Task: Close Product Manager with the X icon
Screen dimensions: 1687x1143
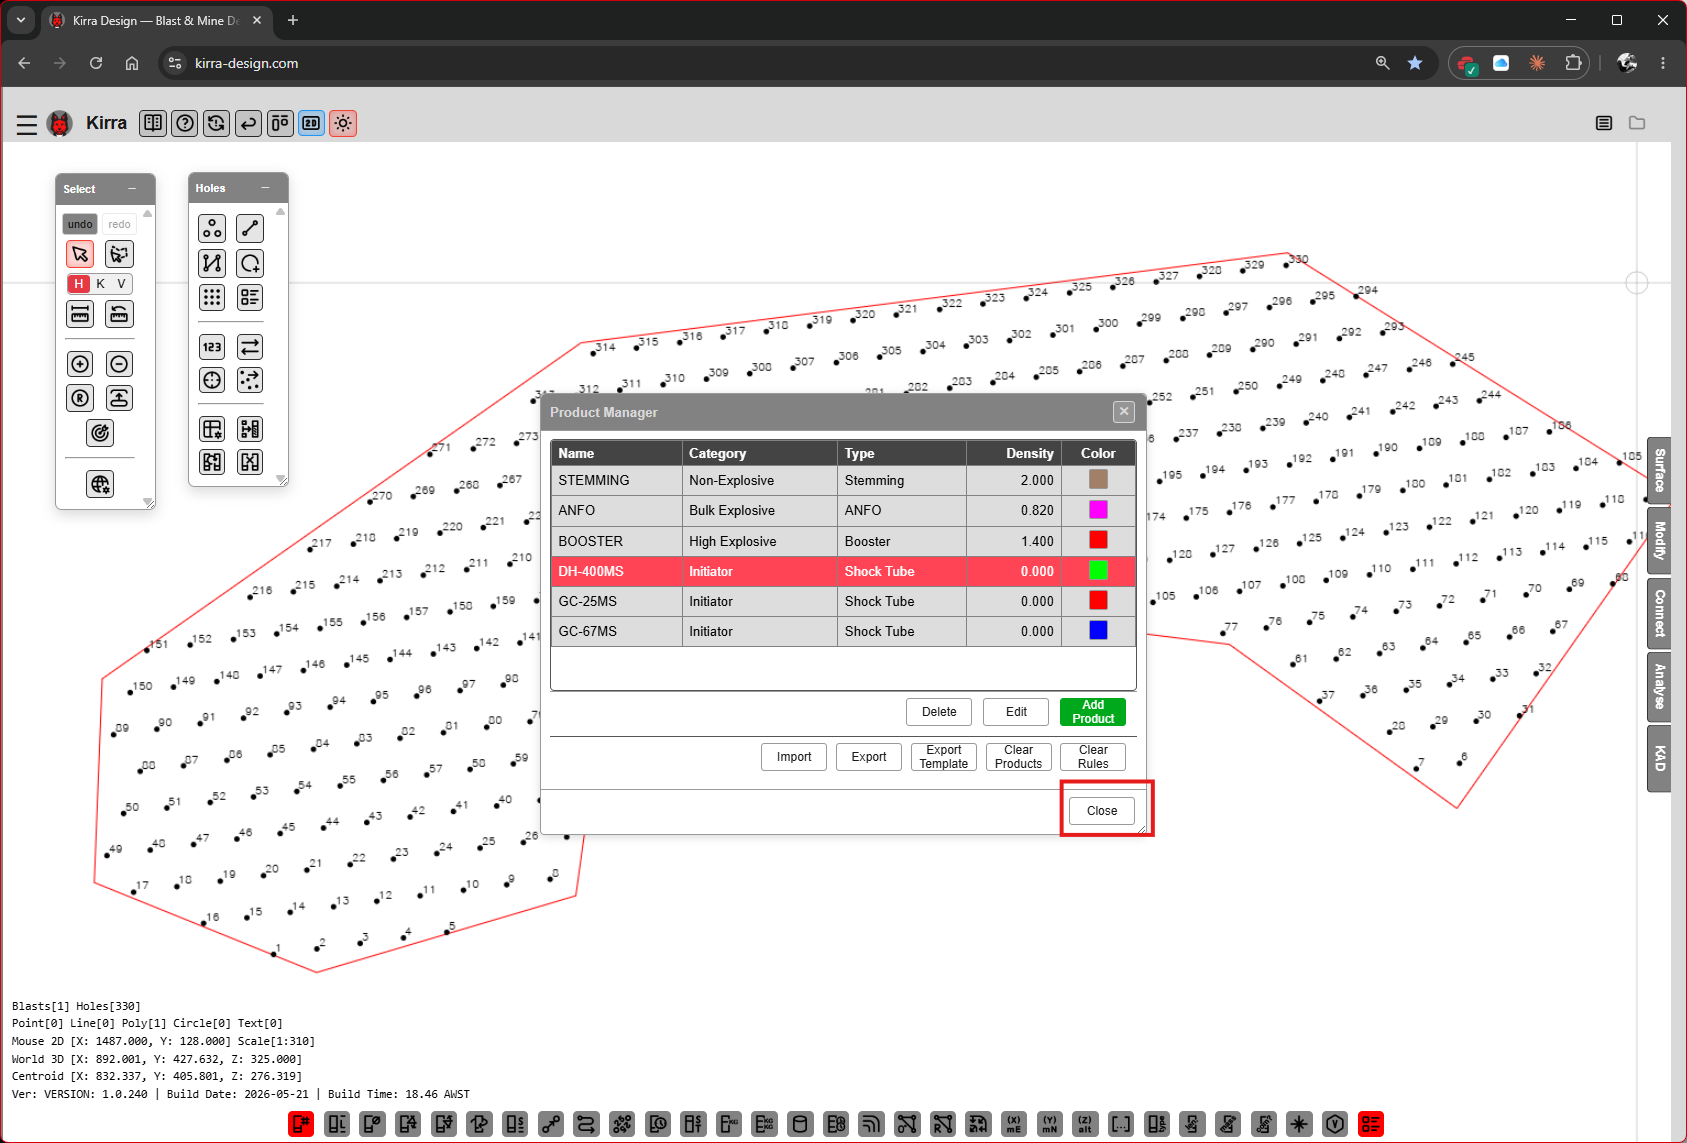Action: 1124,411
